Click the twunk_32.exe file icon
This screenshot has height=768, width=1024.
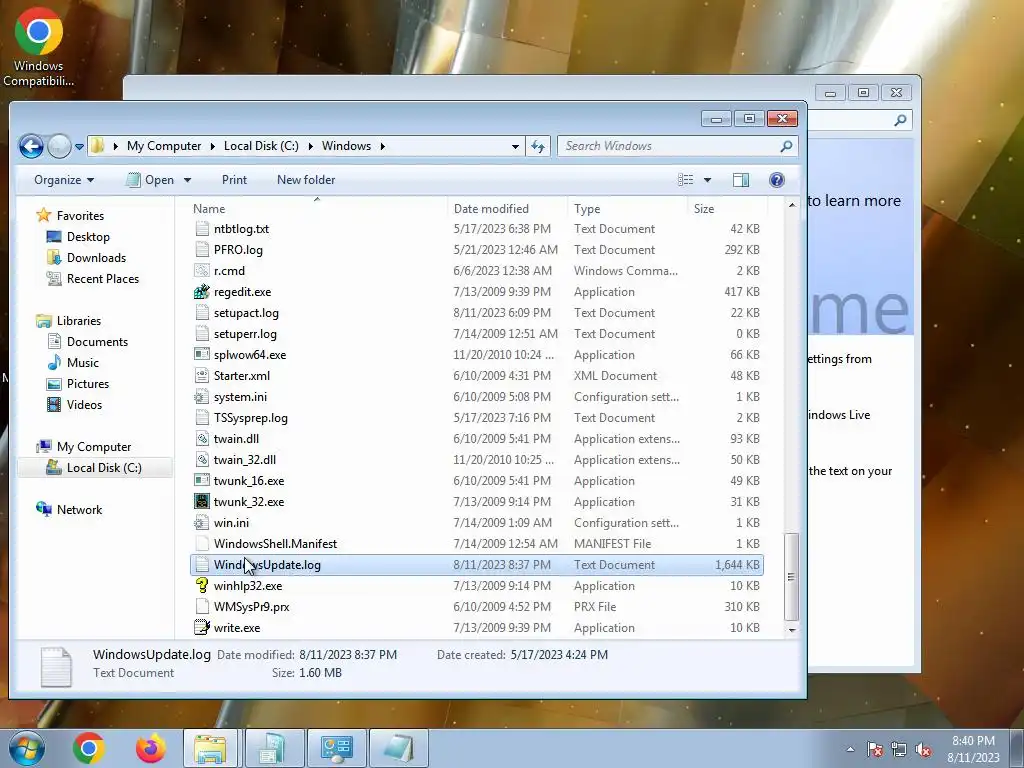point(202,502)
